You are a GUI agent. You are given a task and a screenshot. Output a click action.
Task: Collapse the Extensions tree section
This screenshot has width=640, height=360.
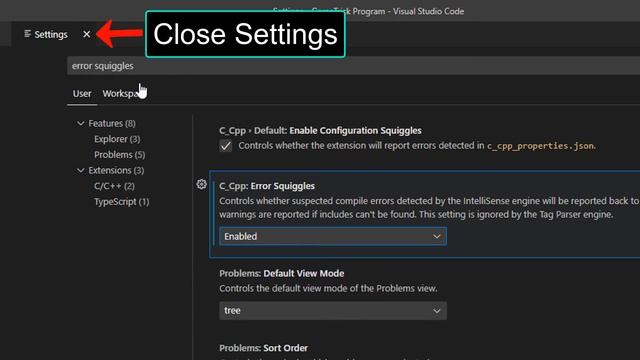pyautogui.click(x=80, y=170)
